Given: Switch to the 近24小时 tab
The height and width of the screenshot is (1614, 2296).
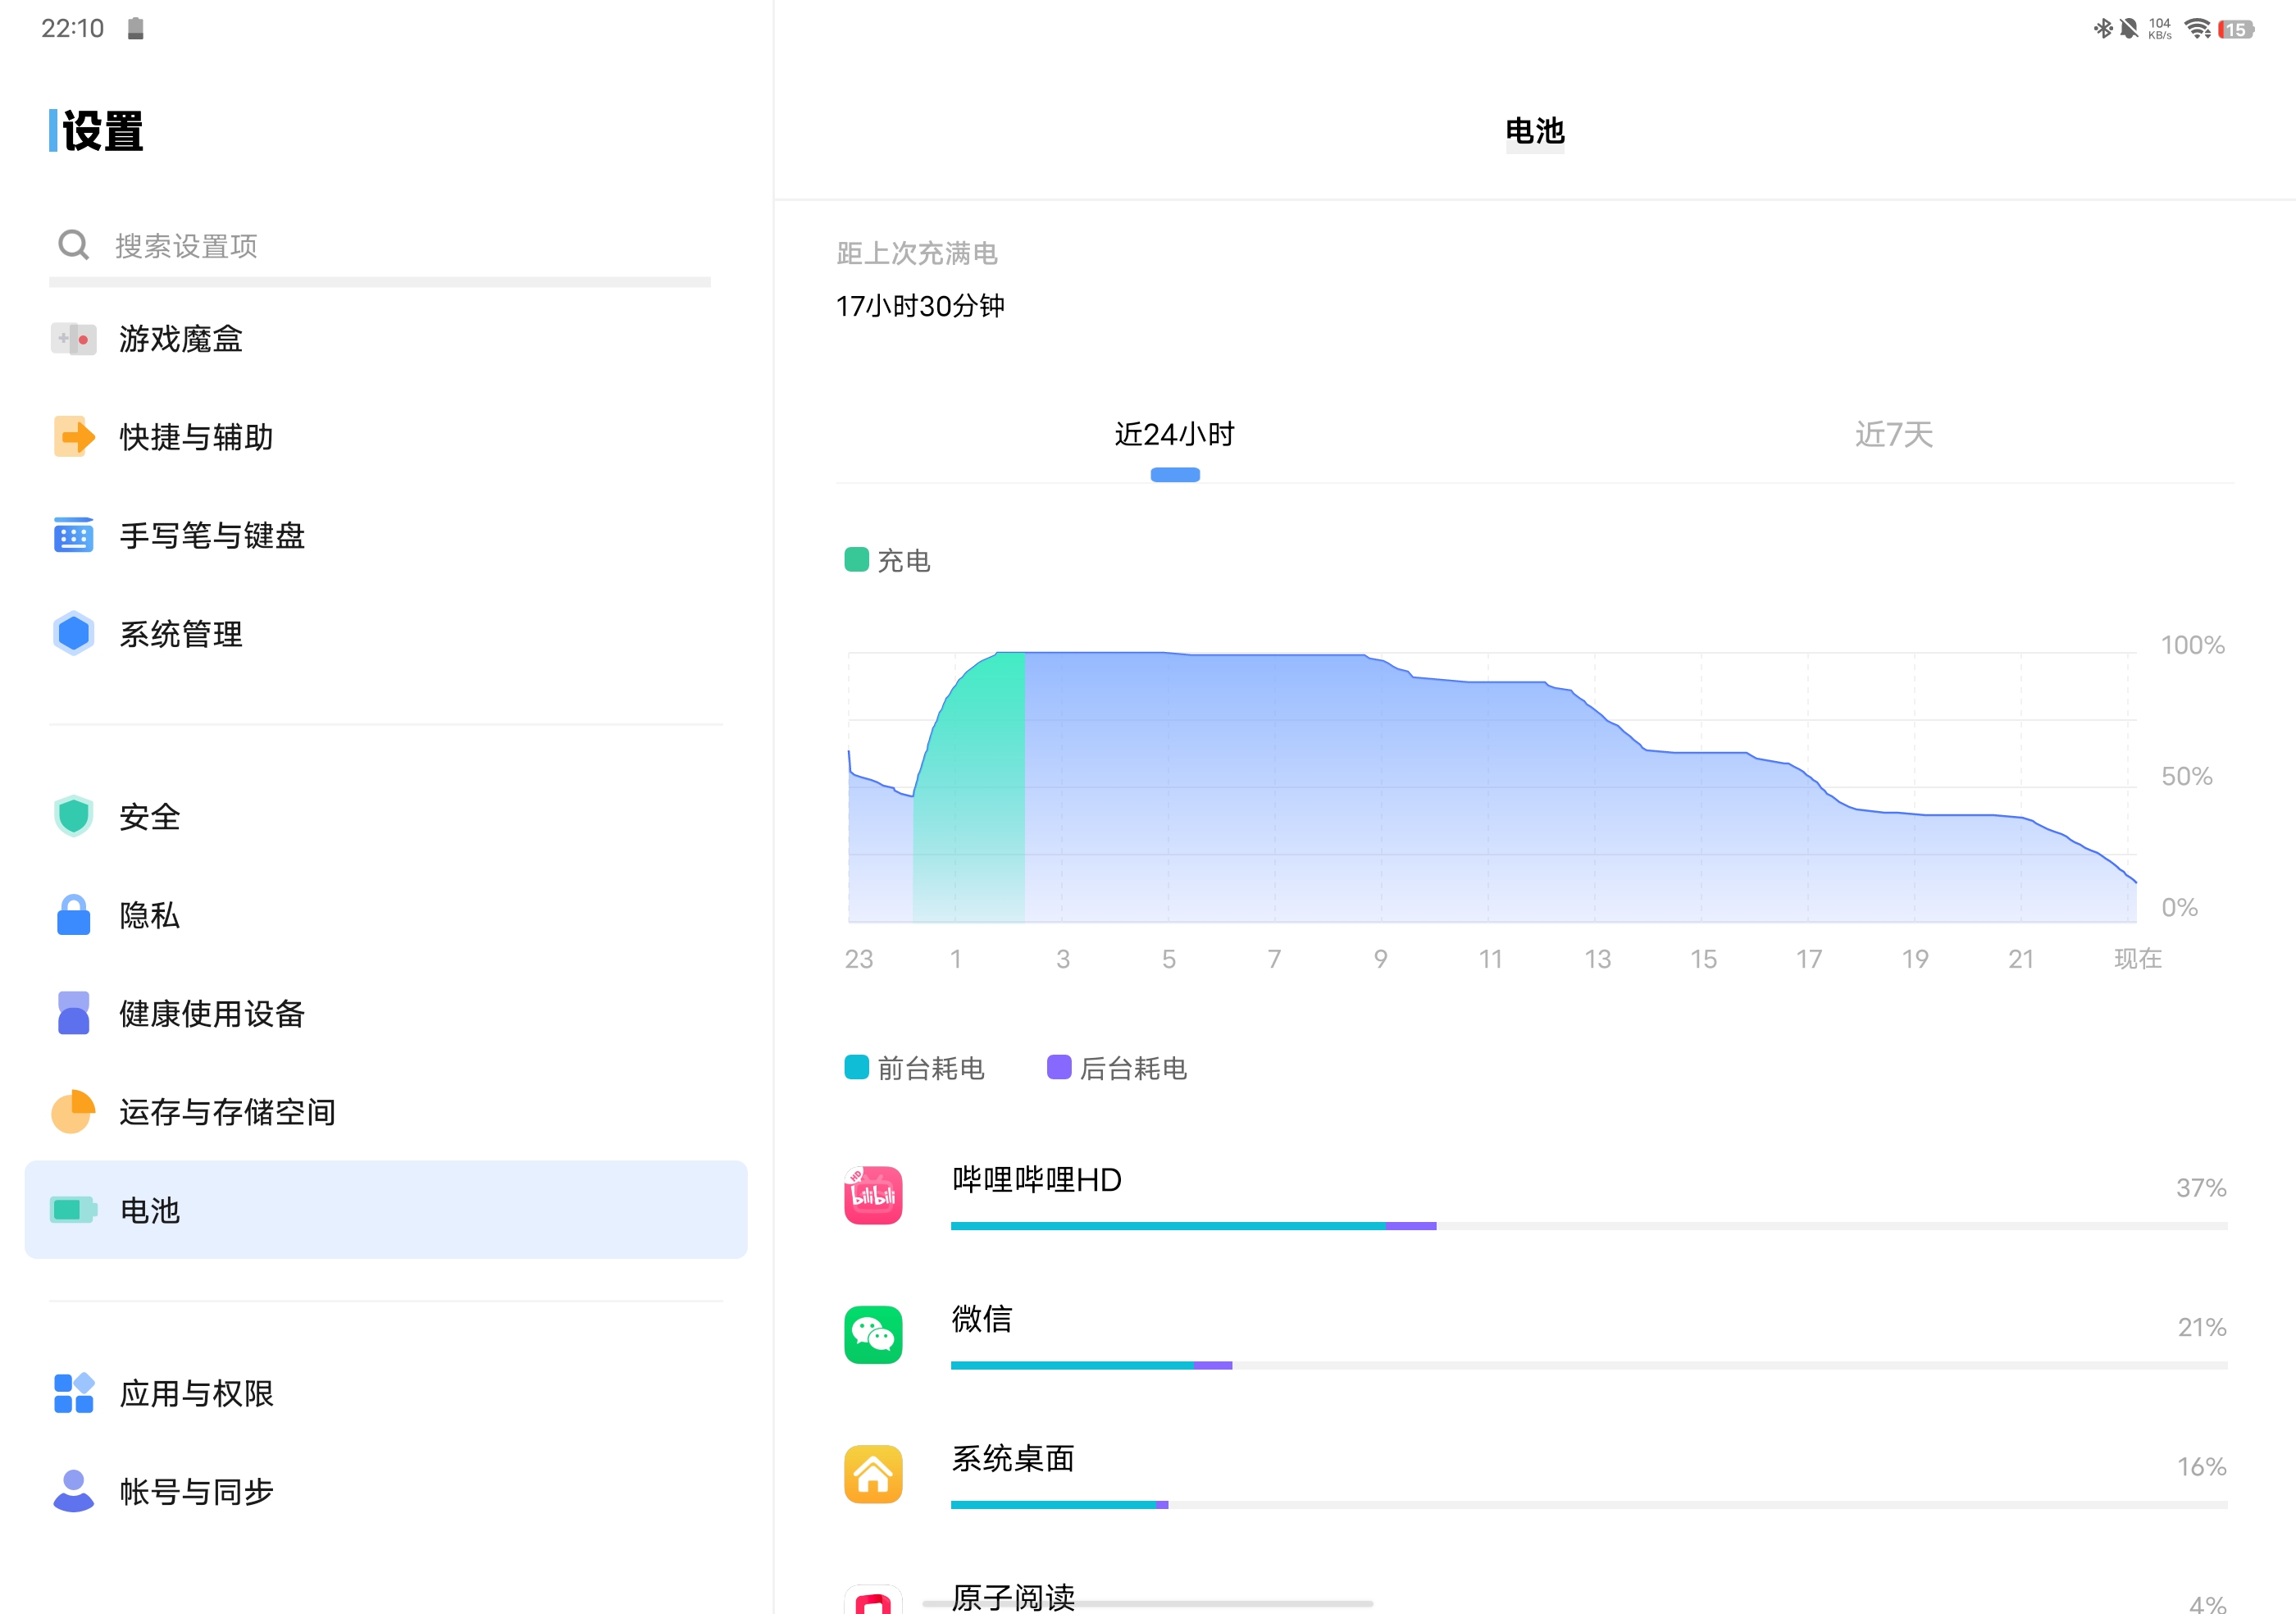Looking at the screenshot, I should click(x=1175, y=435).
